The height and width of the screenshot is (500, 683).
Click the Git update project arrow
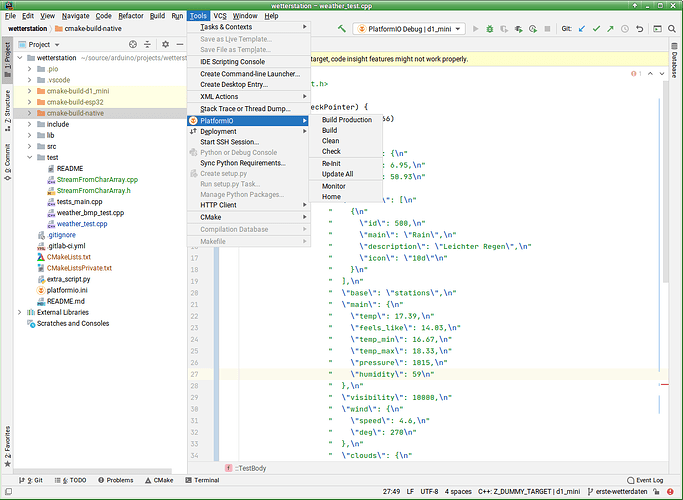(582, 29)
